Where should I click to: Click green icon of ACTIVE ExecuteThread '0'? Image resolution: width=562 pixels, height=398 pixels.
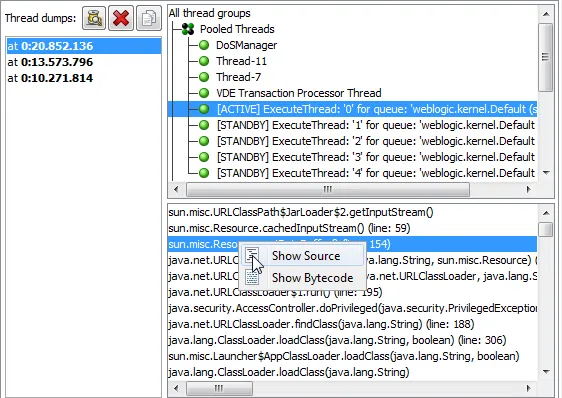(204, 109)
